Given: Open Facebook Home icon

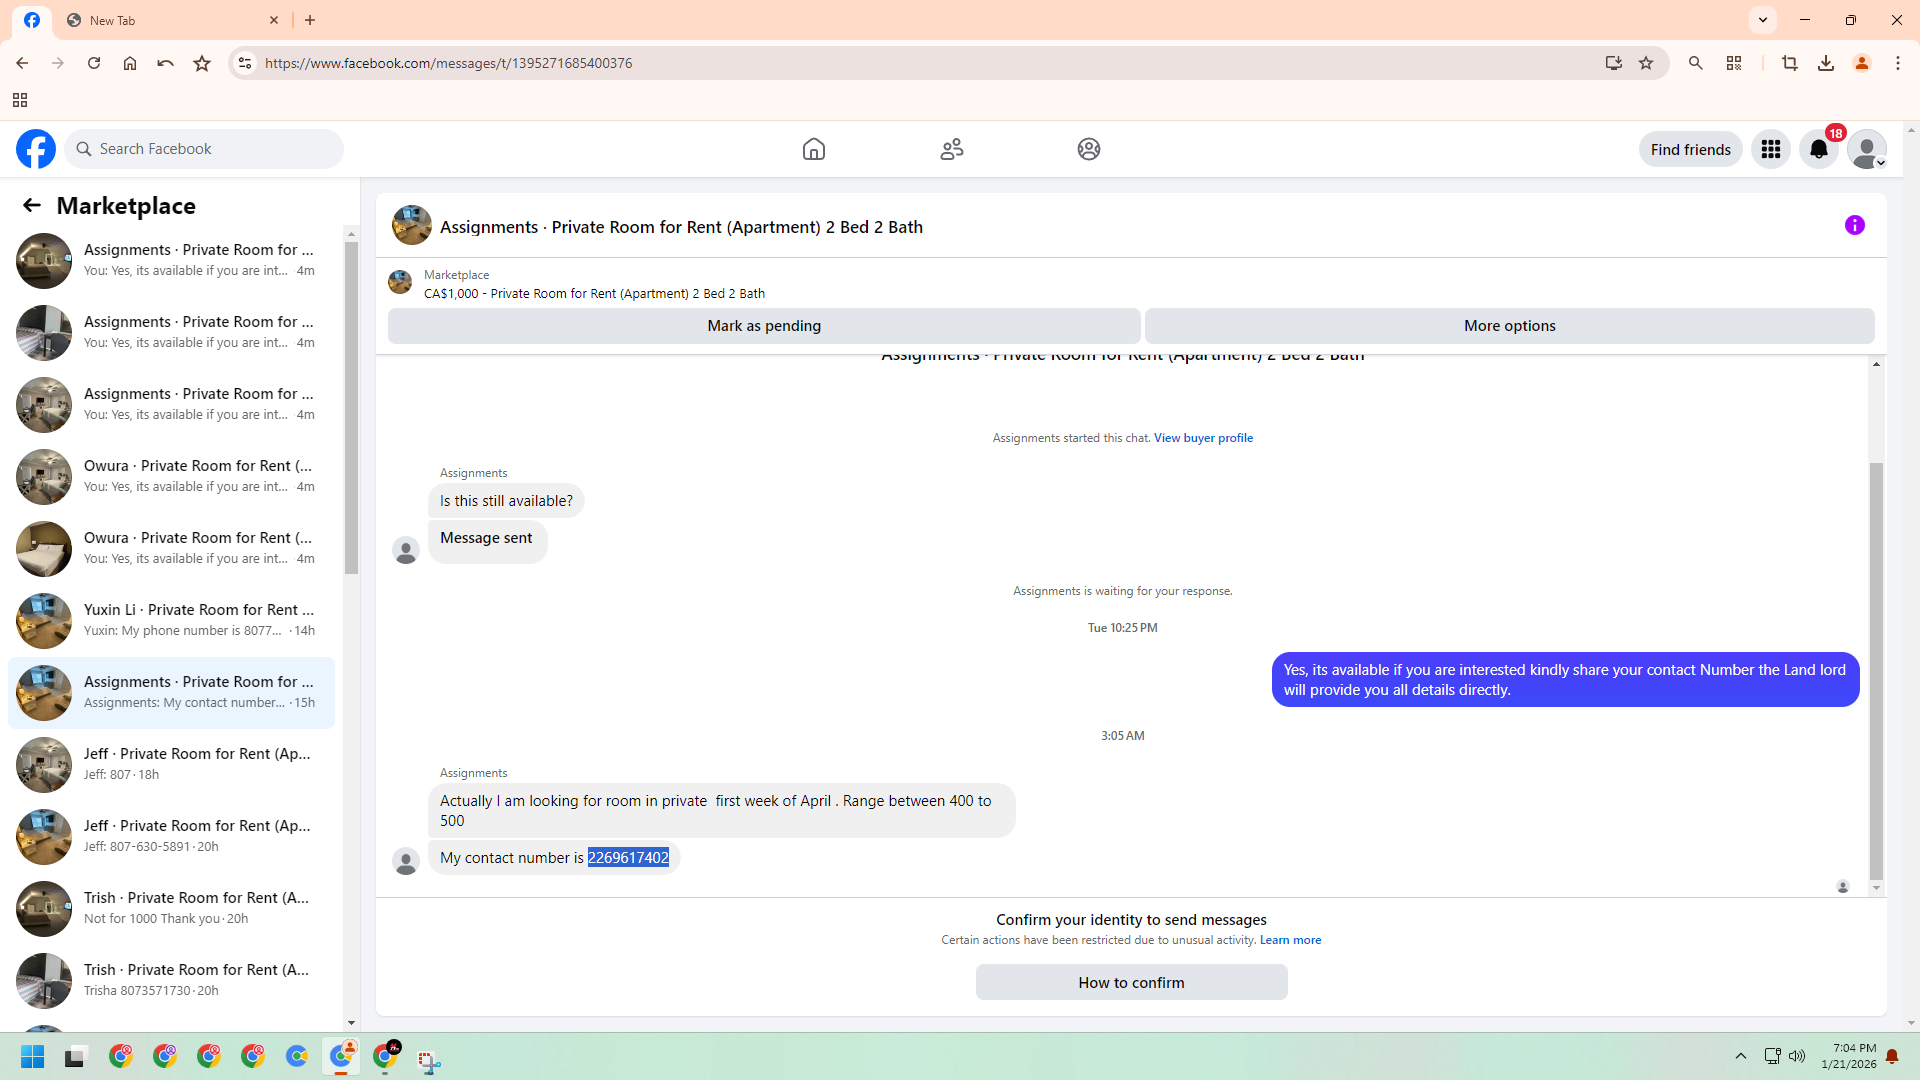Looking at the screenshot, I should coord(814,149).
